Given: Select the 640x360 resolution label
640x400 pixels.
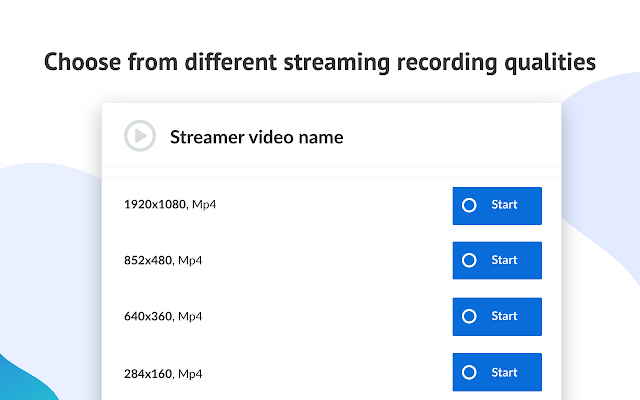Looking at the screenshot, I should tap(148, 316).
